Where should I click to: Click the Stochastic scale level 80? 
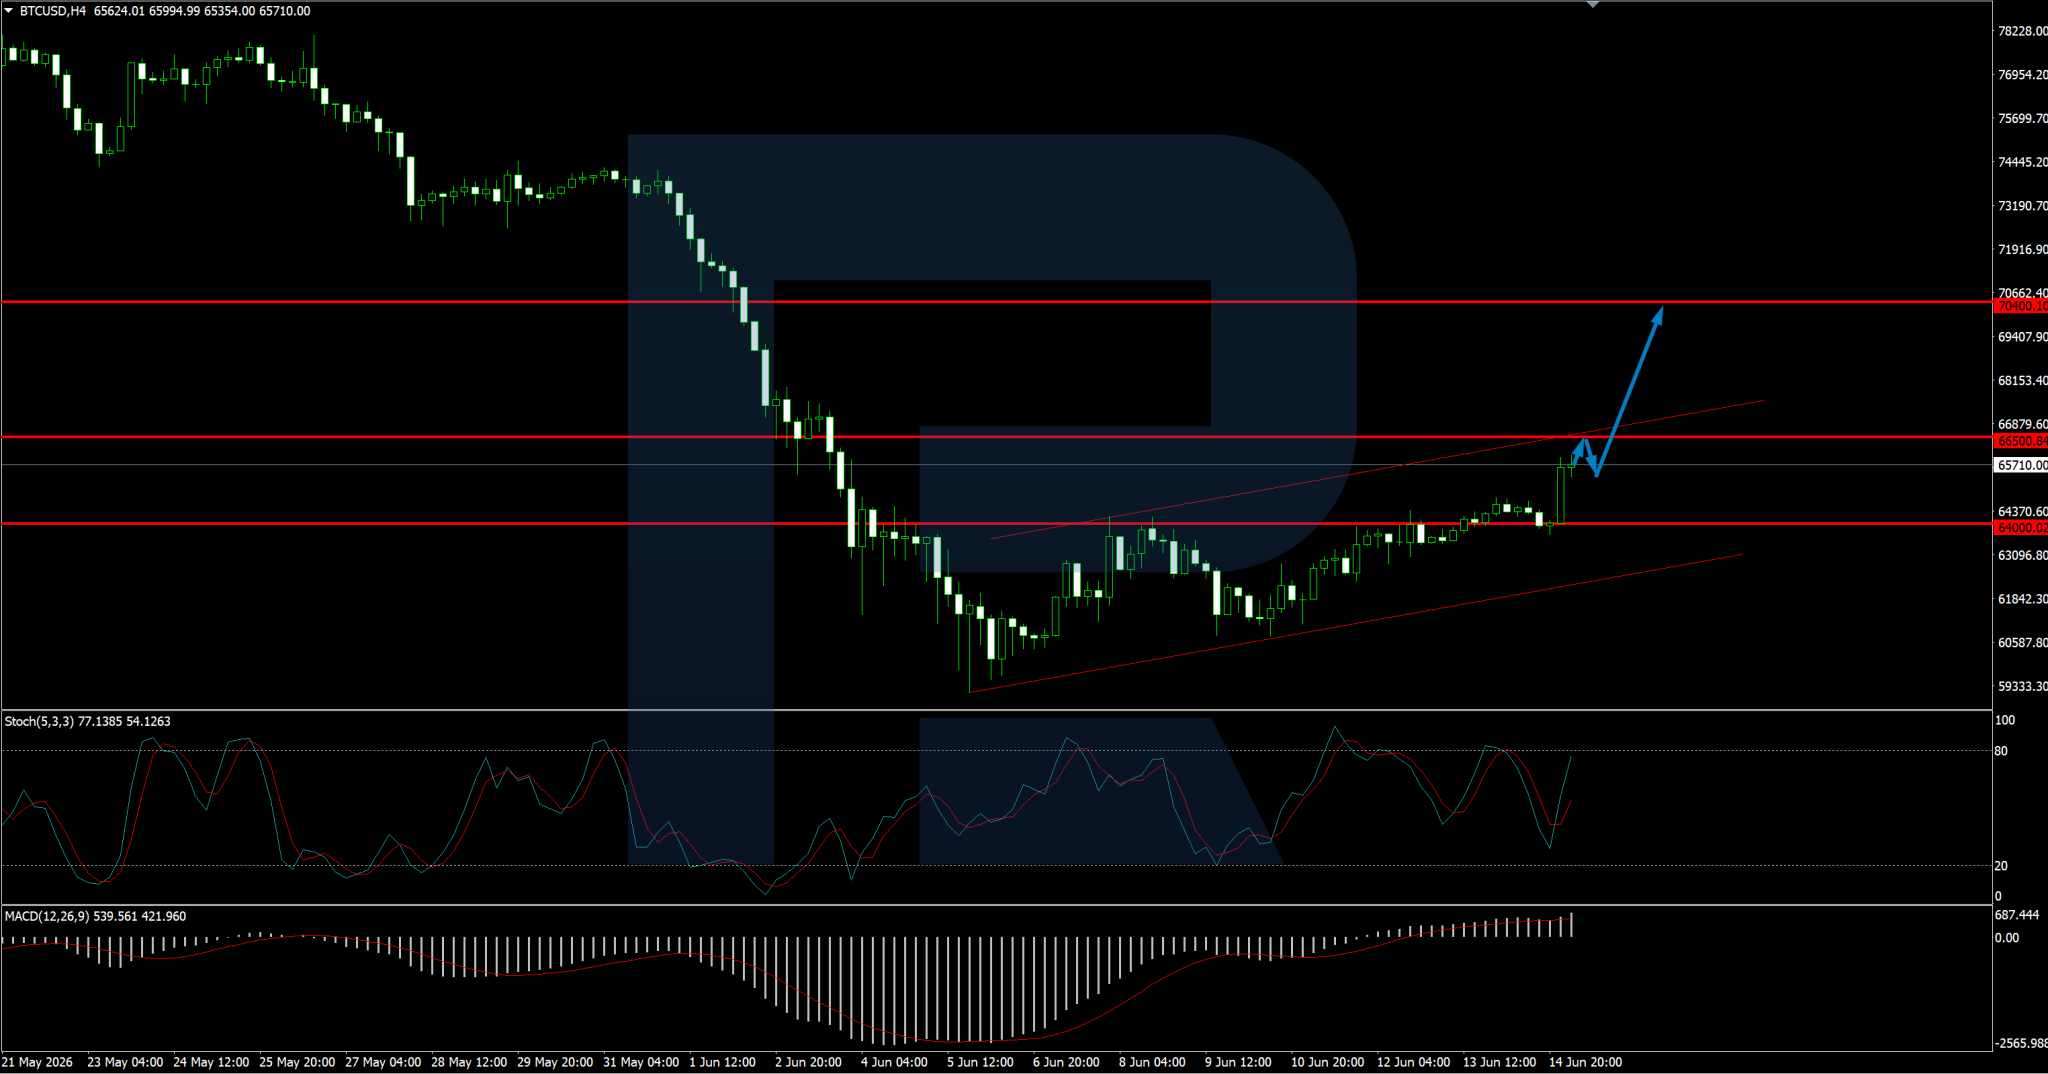coord(2001,751)
